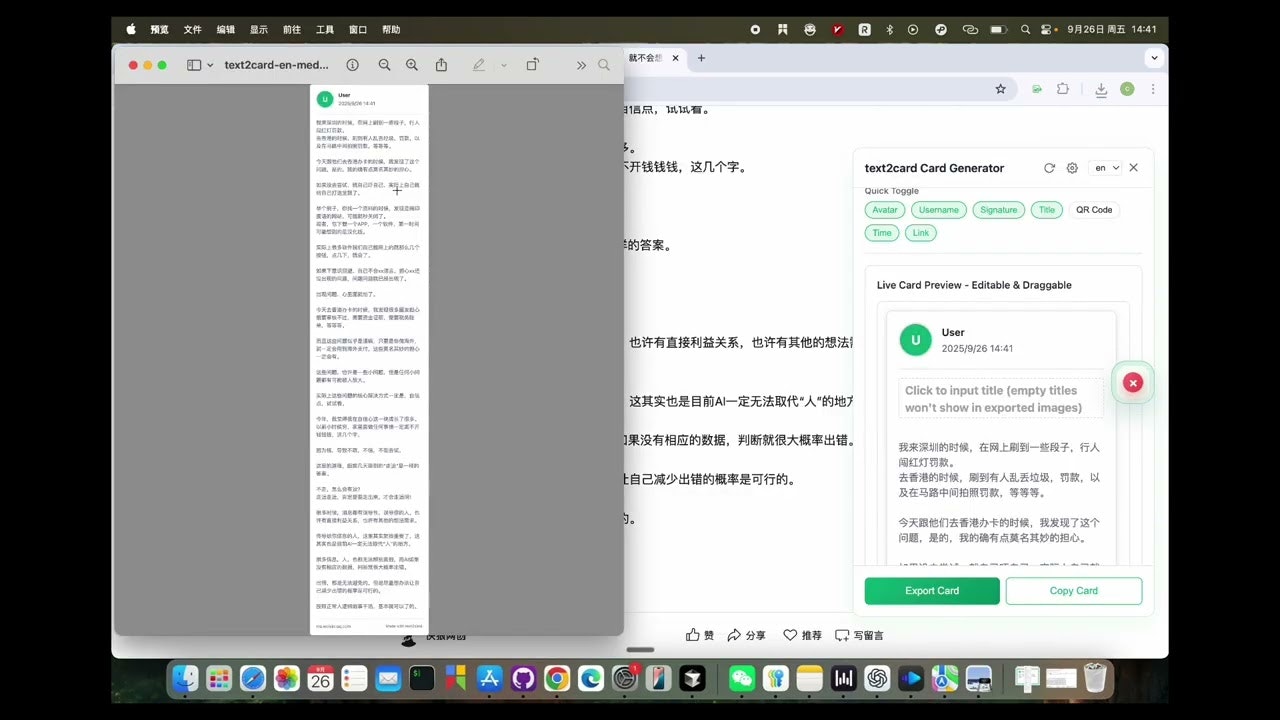Open a new Chrome tab
The width and height of the screenshot is (1280, 720).
click(701, 58)
